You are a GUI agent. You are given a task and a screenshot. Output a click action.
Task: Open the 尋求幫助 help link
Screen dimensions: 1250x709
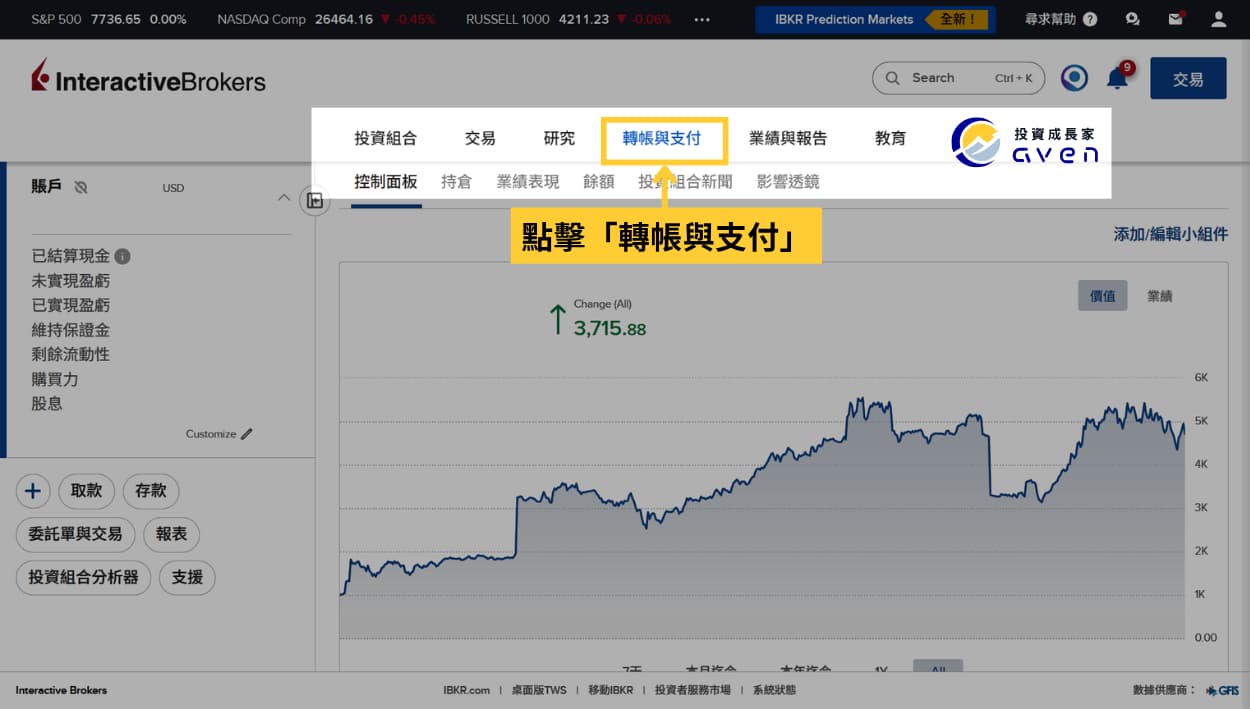coord(1061,19)
